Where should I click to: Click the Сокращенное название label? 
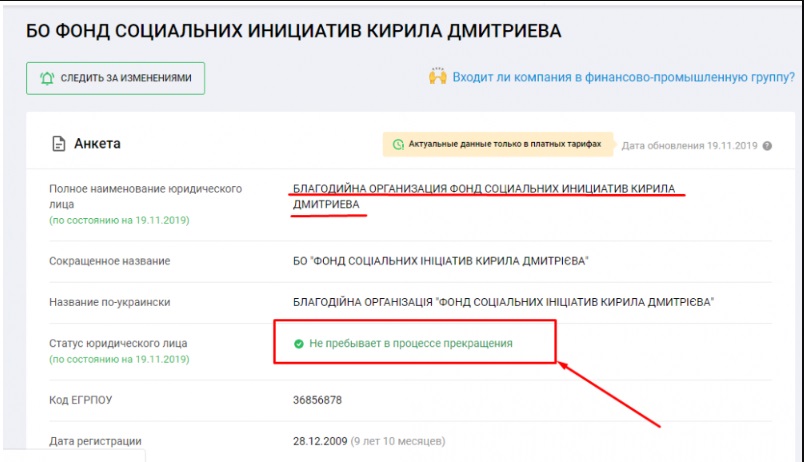pos(109,261)
